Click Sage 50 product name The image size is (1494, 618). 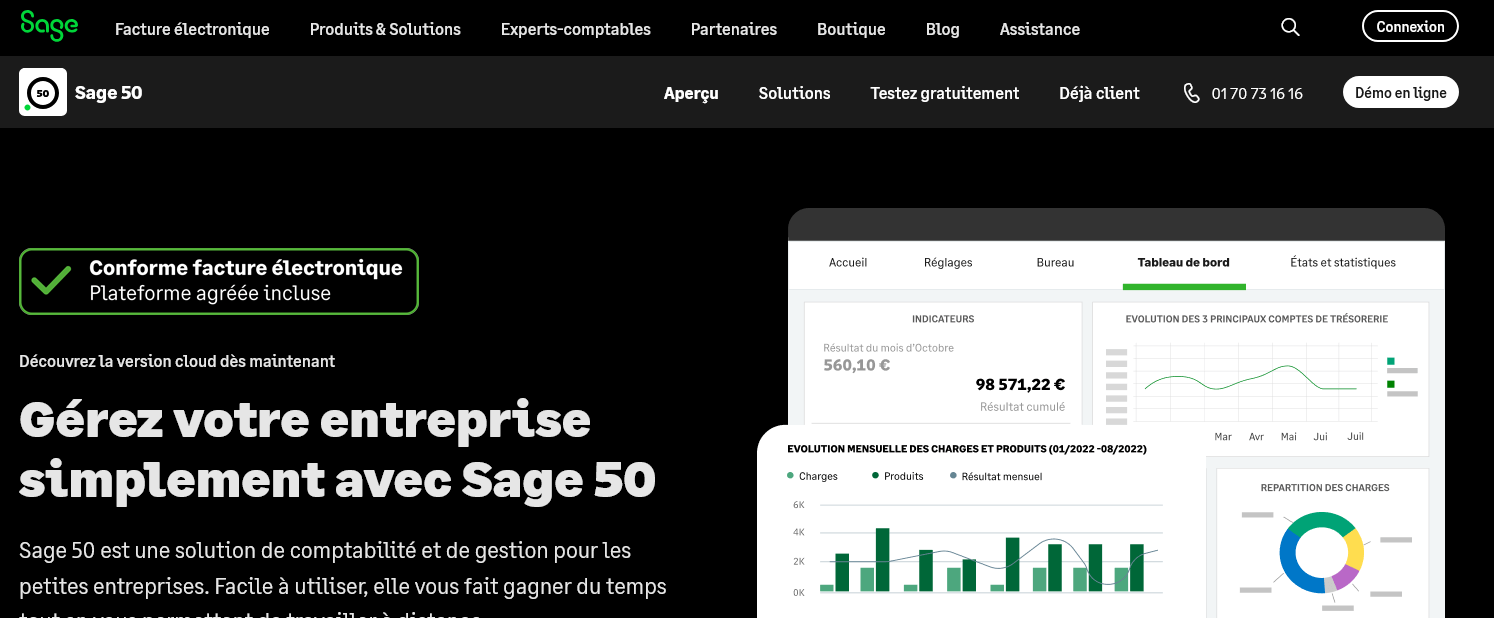(108, 93)
